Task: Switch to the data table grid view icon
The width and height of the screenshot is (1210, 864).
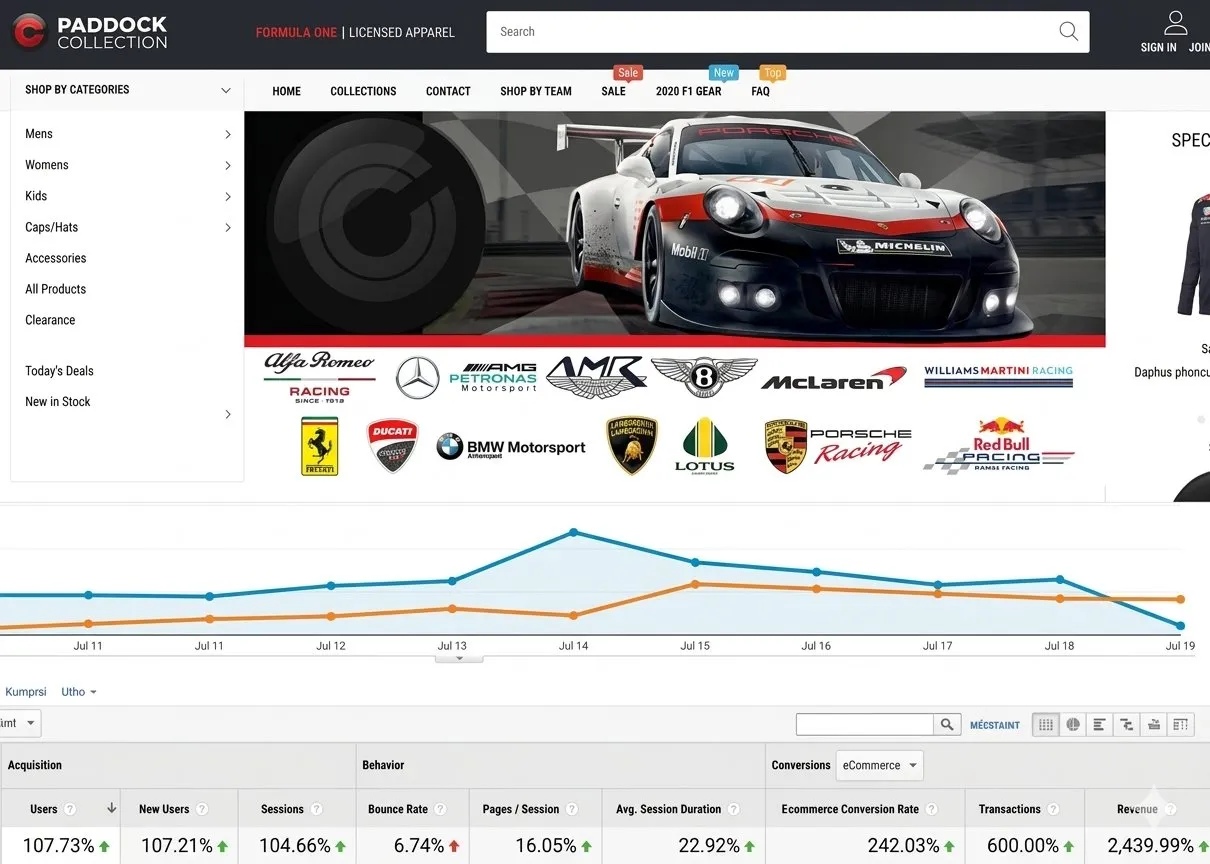Action: point(1046,725)
